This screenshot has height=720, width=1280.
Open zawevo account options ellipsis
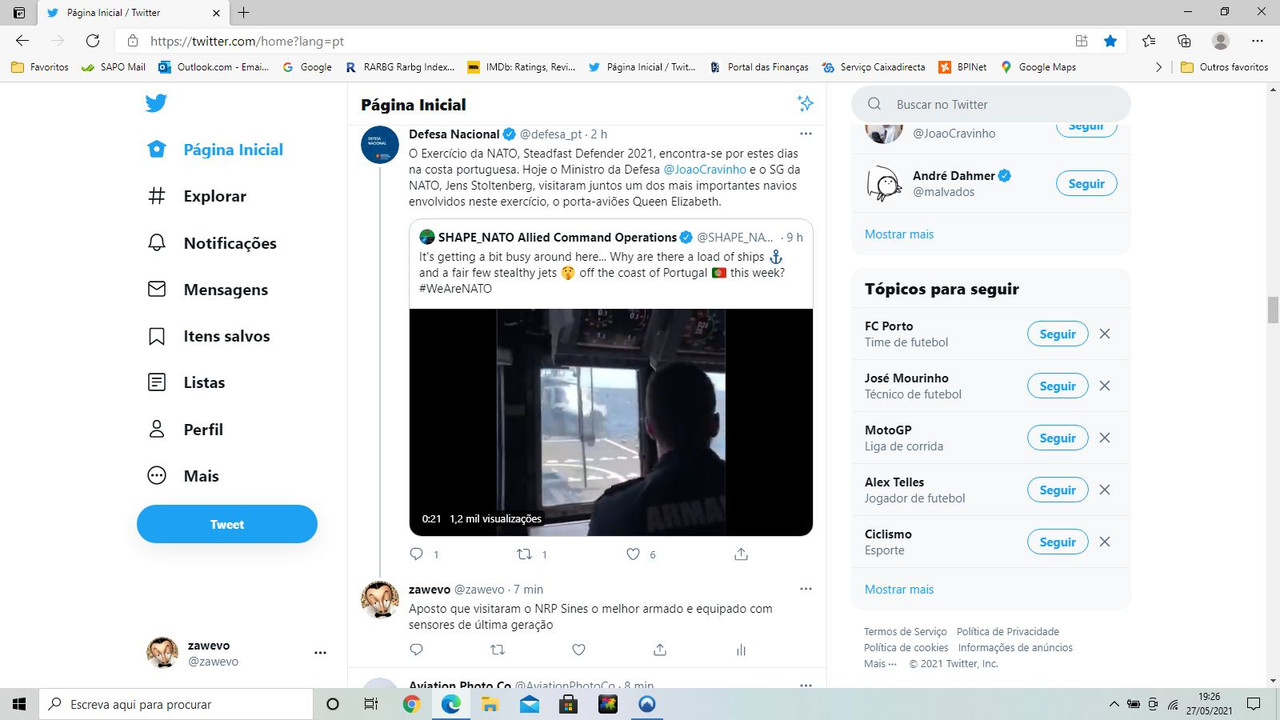[x=320, y=653]
